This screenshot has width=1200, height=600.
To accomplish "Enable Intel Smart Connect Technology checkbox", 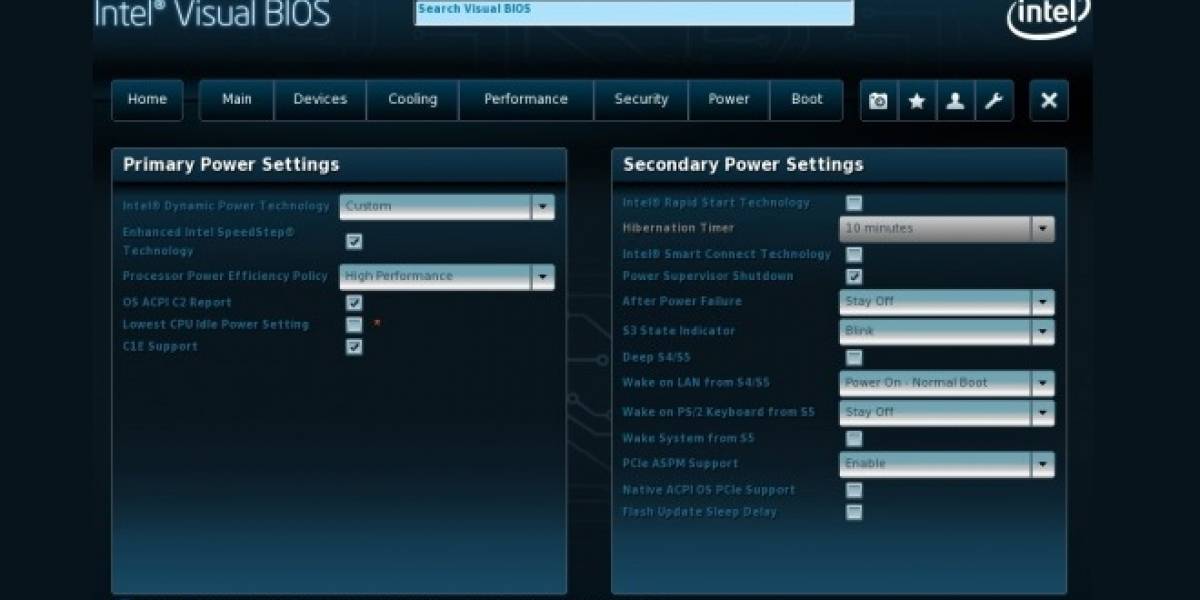I will [x=854, y=255].
